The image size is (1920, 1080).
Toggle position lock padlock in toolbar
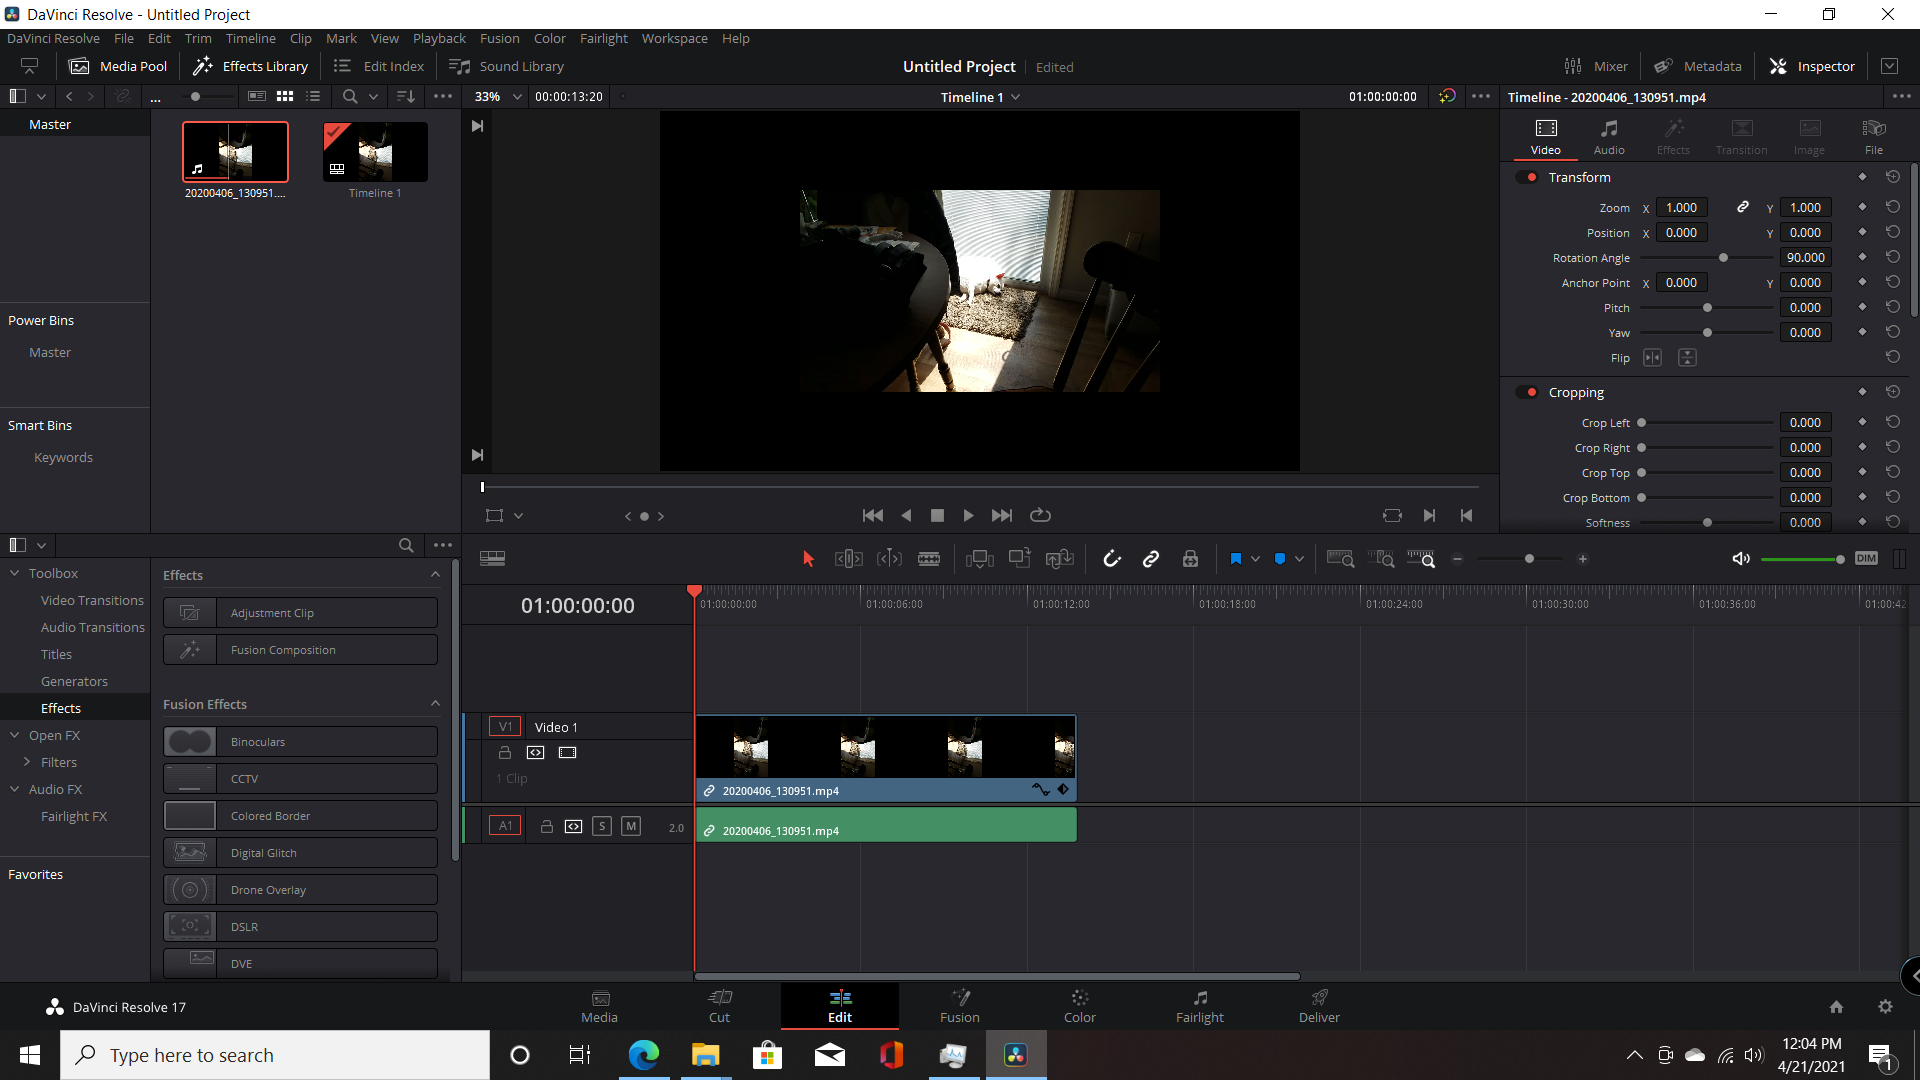coord(1190,559)
